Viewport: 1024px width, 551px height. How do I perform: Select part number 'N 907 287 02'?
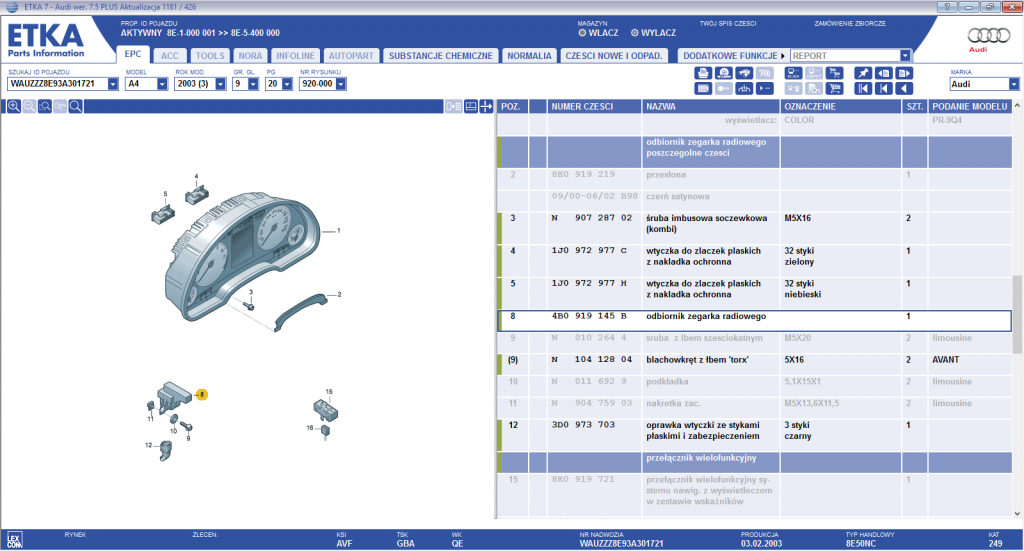pyautogui.click(x=592, y=218)
